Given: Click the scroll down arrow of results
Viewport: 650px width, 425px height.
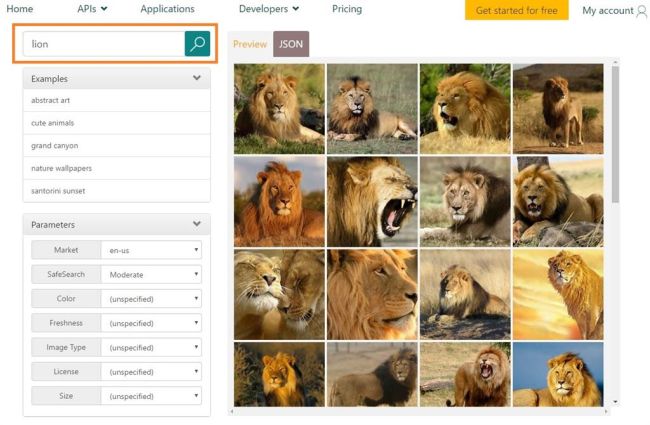Looking at the screenshot, I should (x=615, y=401).
